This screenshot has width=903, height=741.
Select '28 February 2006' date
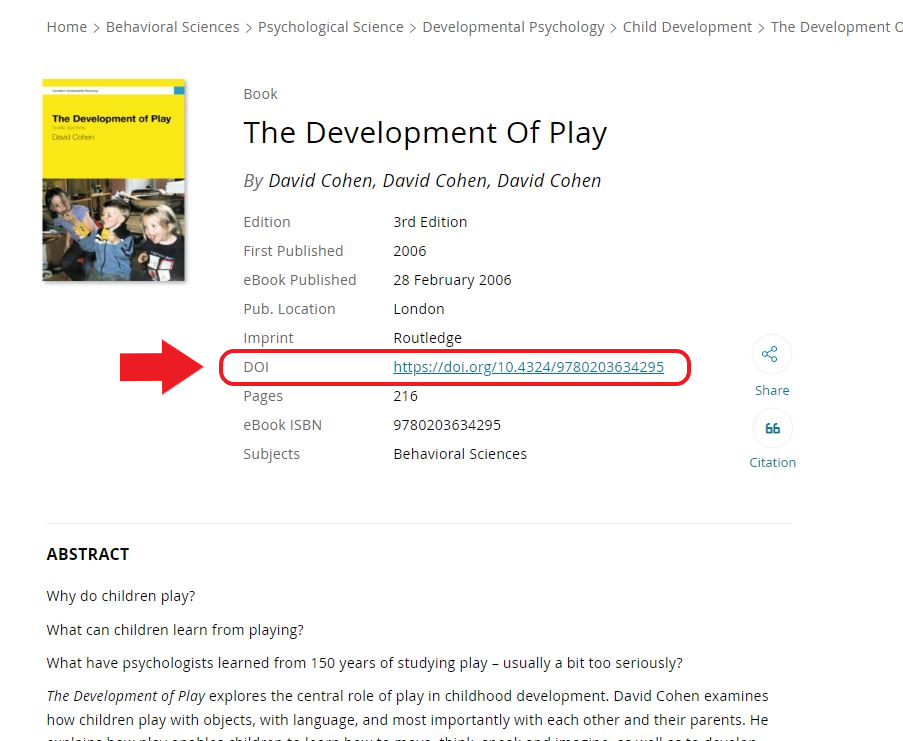point(452,280)
